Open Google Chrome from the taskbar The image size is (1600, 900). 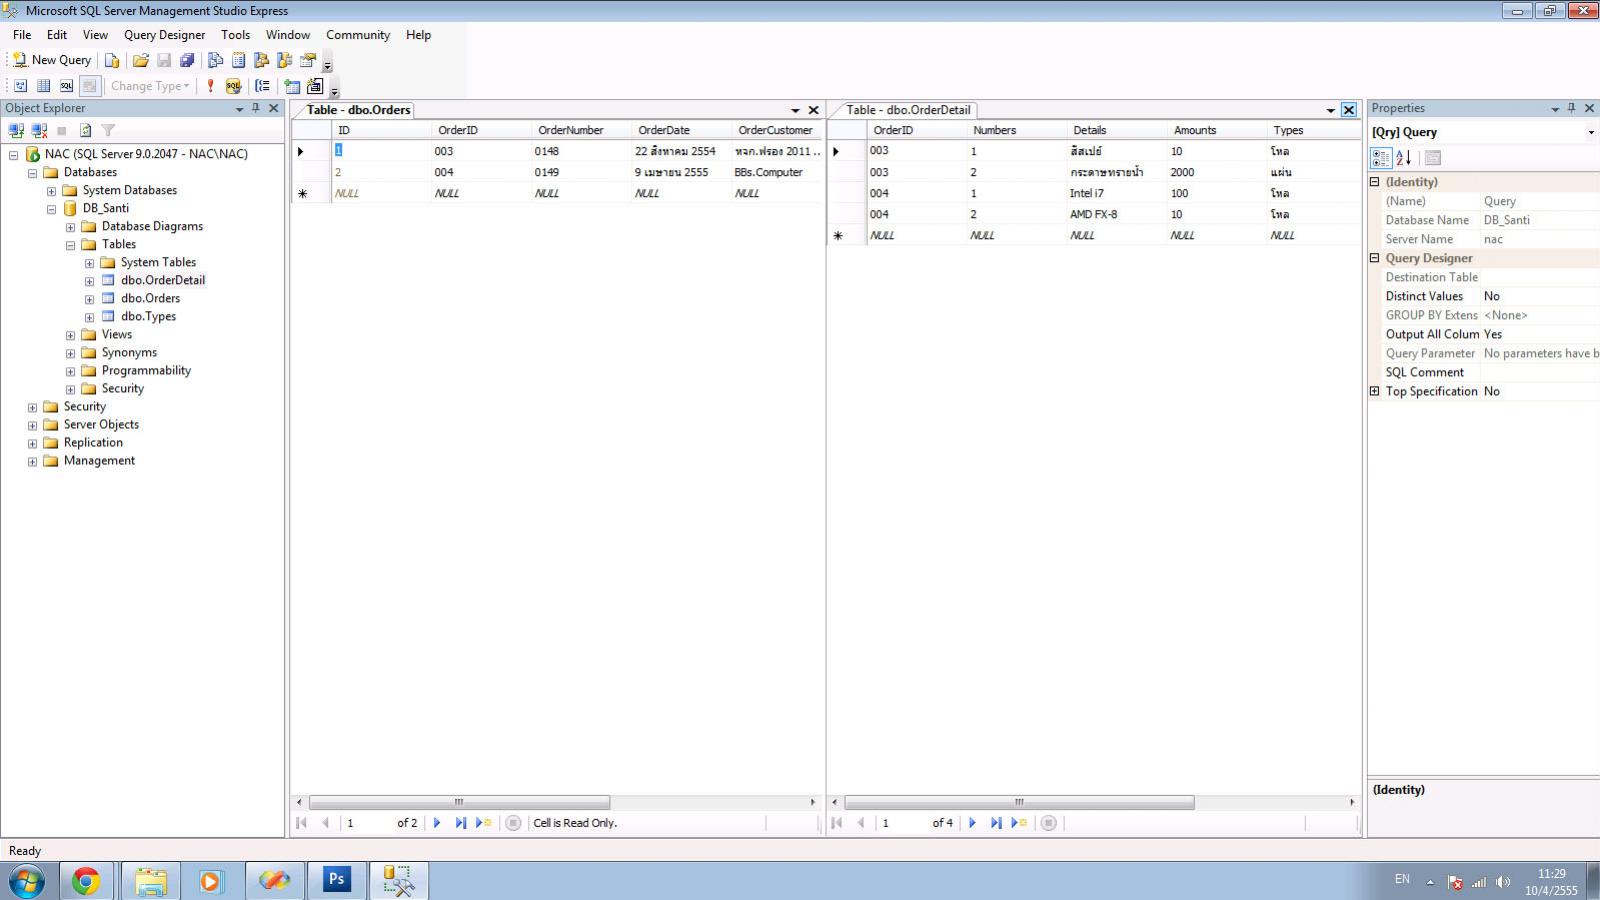tap(86, 881)
